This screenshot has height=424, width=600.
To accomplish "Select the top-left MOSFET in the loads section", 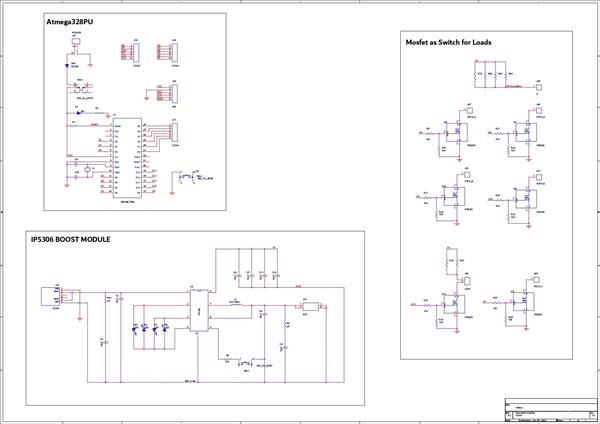I will point(456,132).
